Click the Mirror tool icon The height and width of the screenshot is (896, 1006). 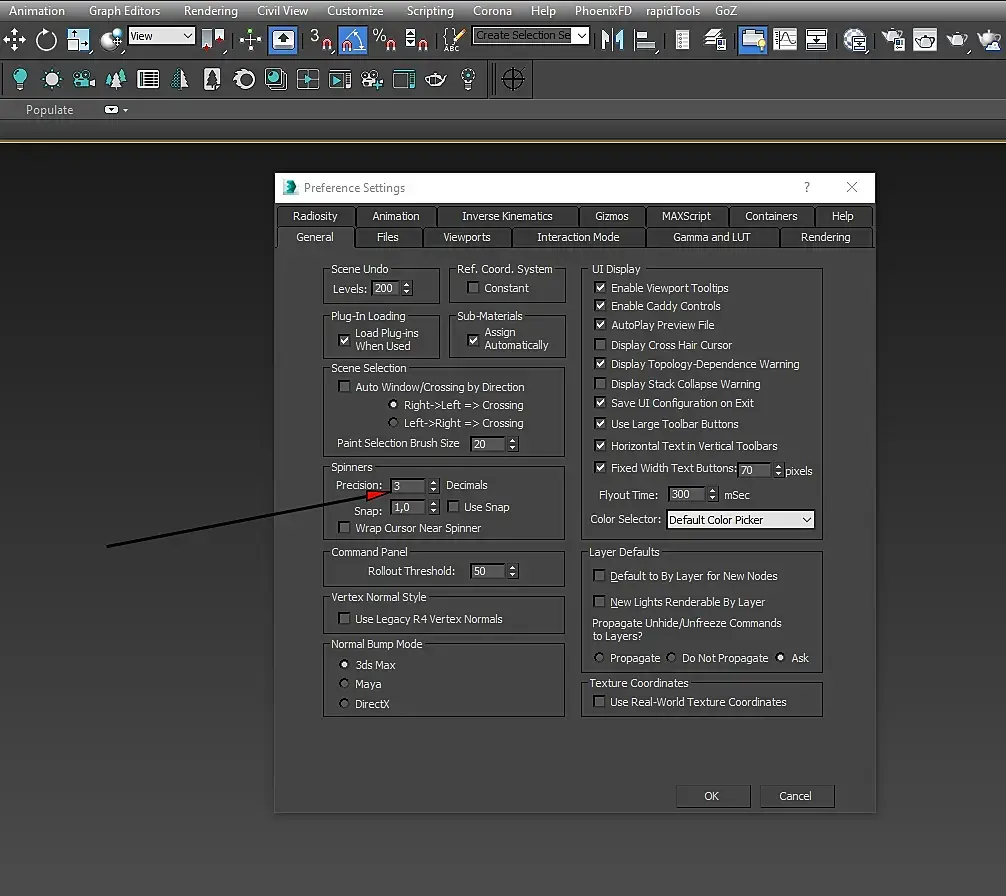pos(612,40)
